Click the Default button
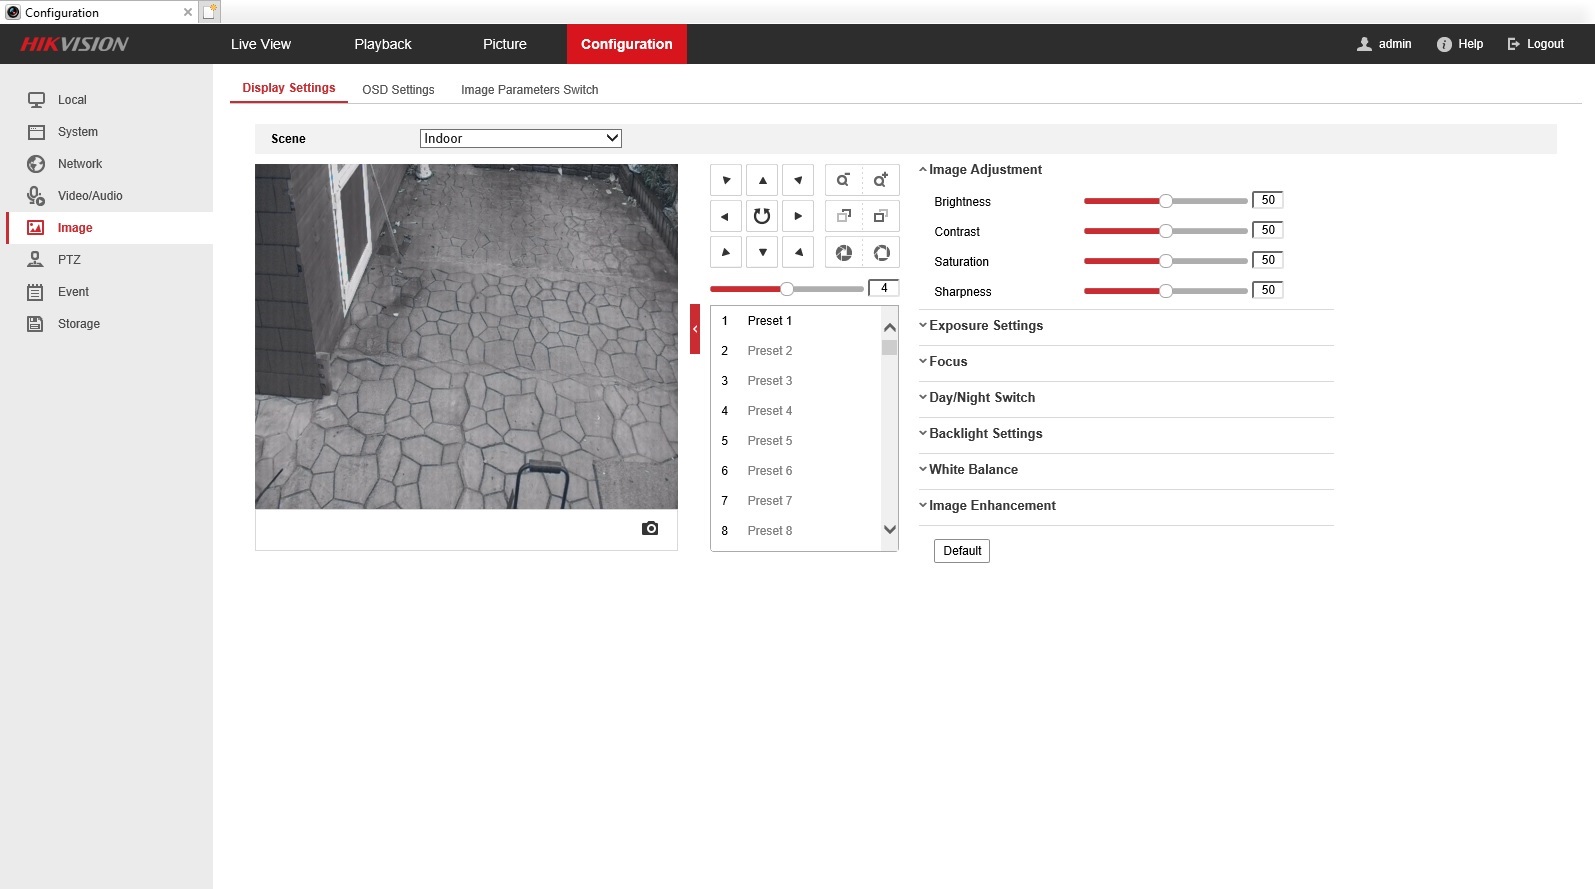1595x889 pixels. coord(962,551)
